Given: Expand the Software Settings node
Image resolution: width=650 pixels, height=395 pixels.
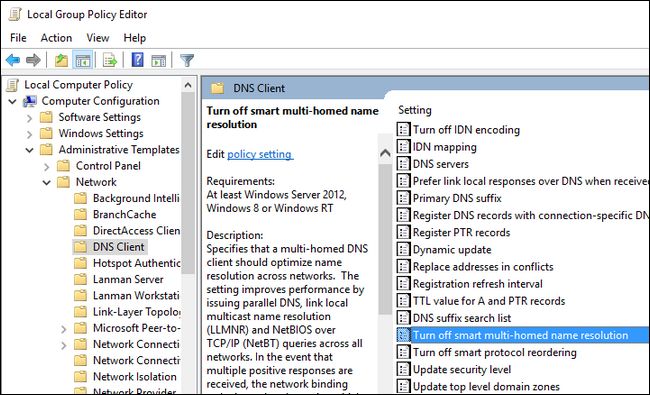Looking at the screenshot, I should point(29,118).
